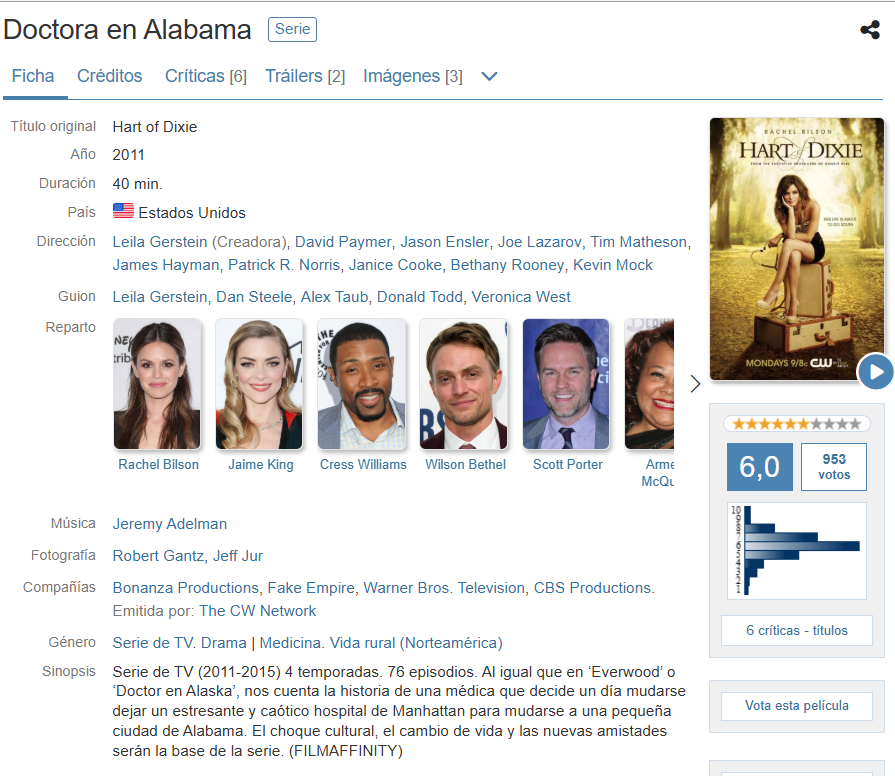Click the star rating bar
Image resolution: width=895 pixels, height=776 pixels.
[x=796, y=423]
